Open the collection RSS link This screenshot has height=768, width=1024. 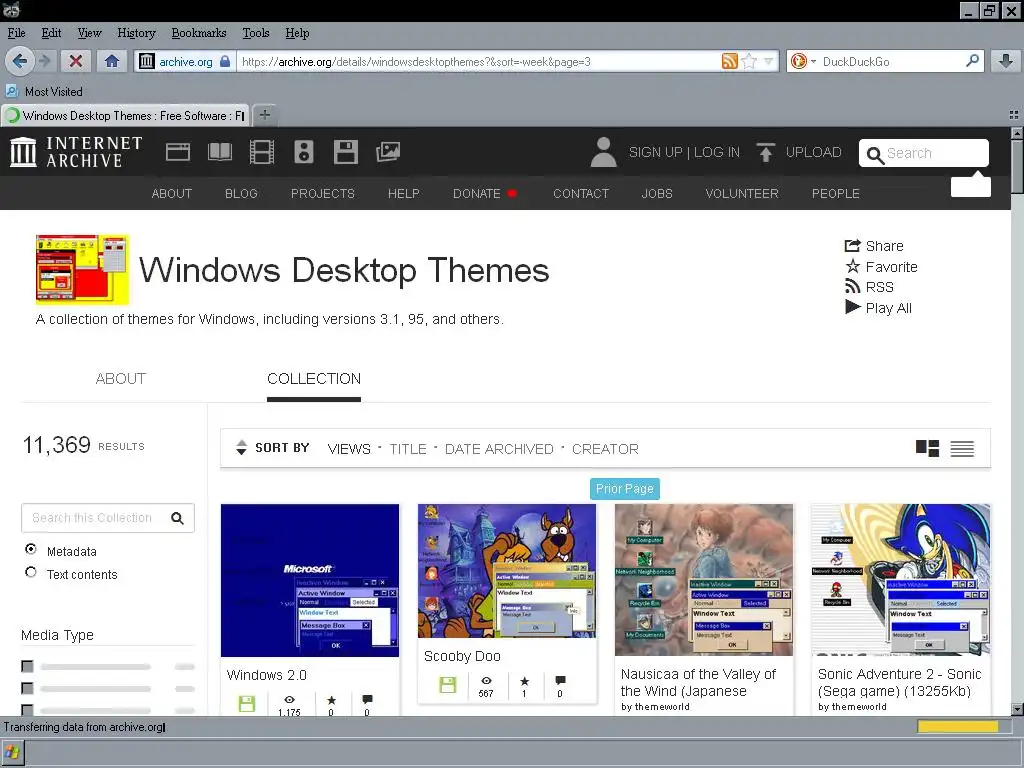(x=869, y=287)
